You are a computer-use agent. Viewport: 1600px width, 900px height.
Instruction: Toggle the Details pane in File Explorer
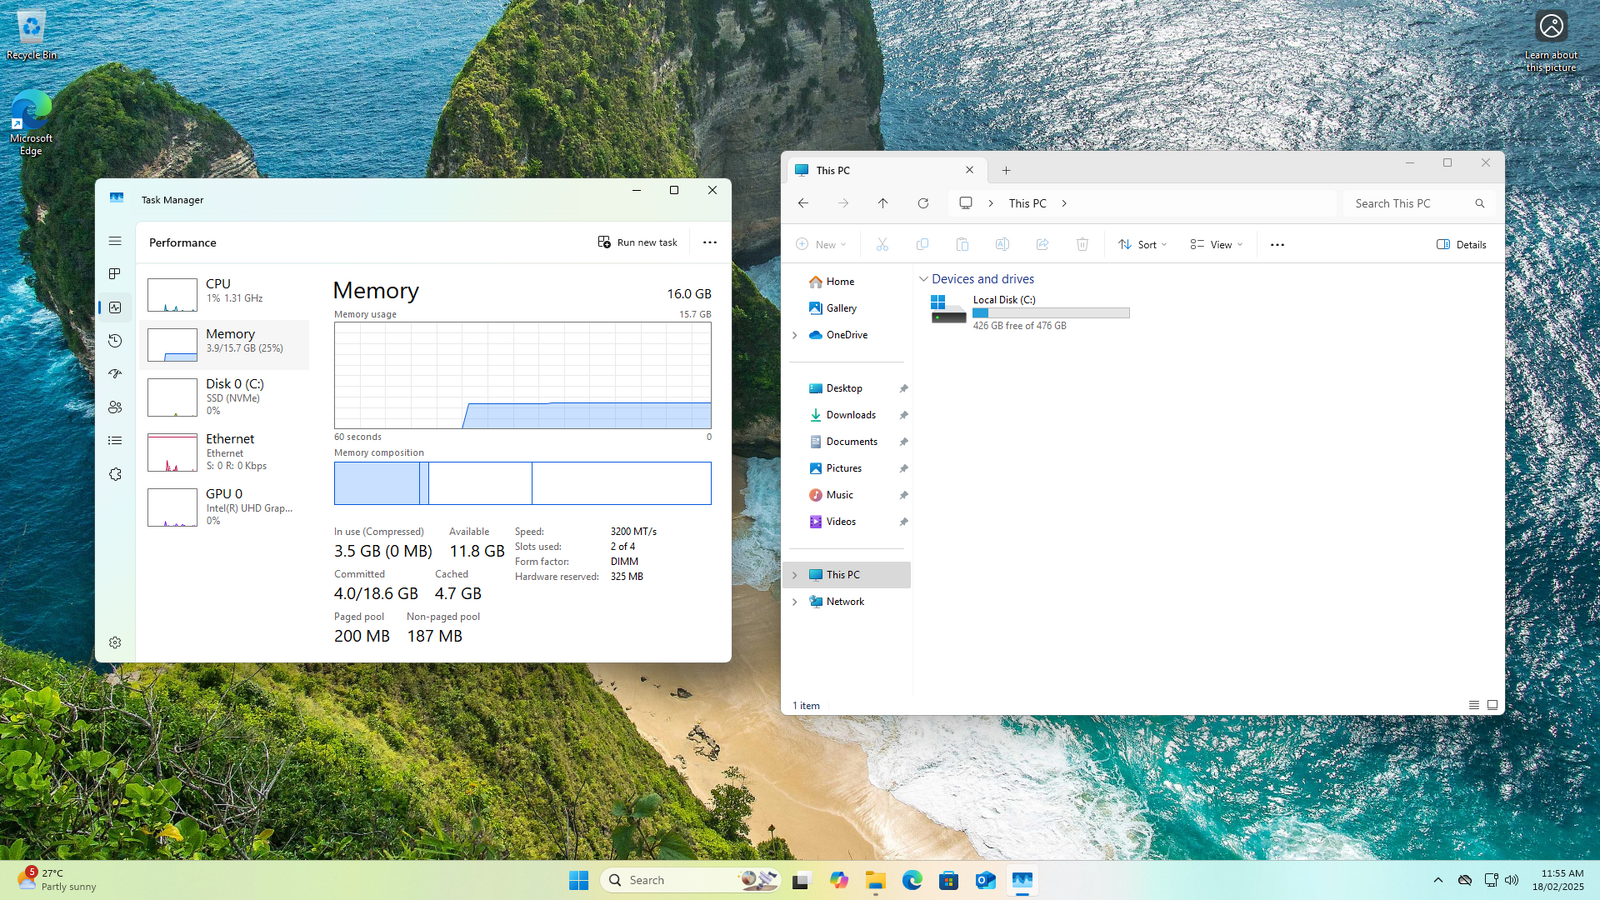coord(1461,244)
